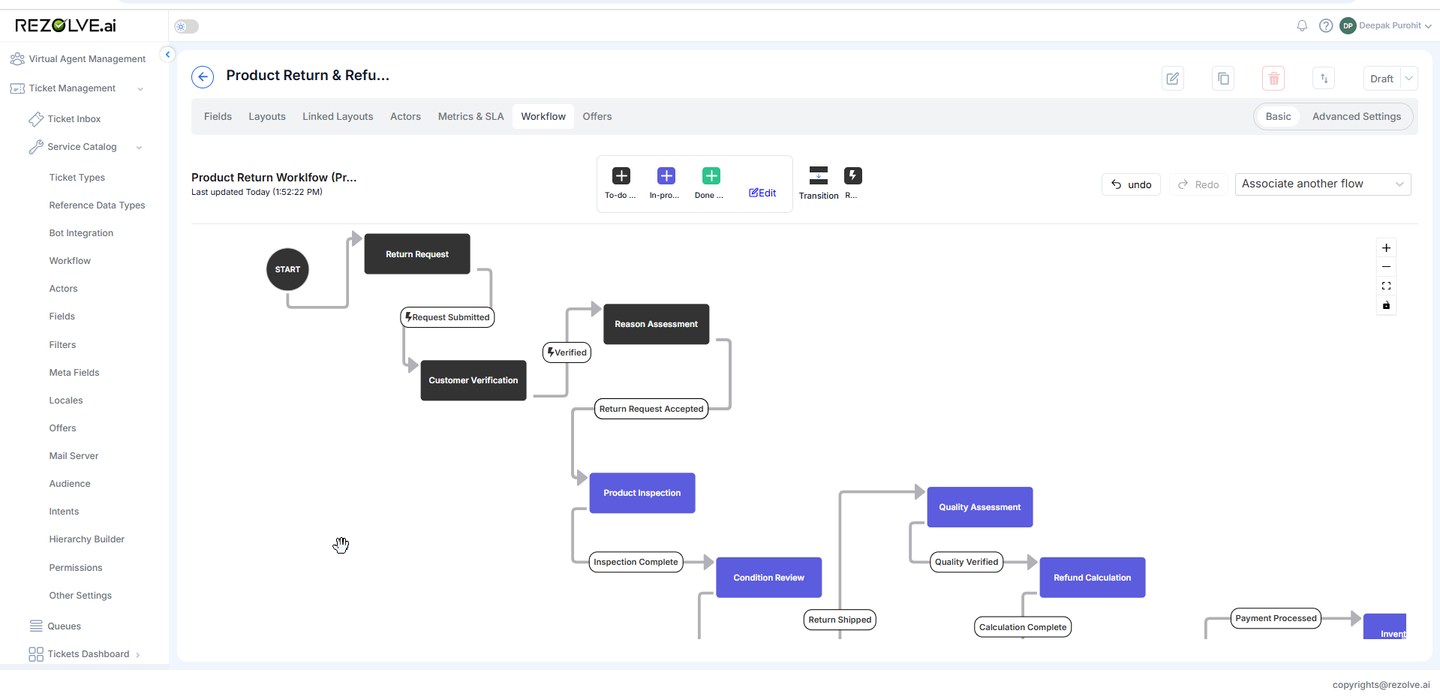Viewport: 1440px width, 696px height.
Task: Open Queues in sidebar
Action: pyautogui.click(x=64, y=626)
